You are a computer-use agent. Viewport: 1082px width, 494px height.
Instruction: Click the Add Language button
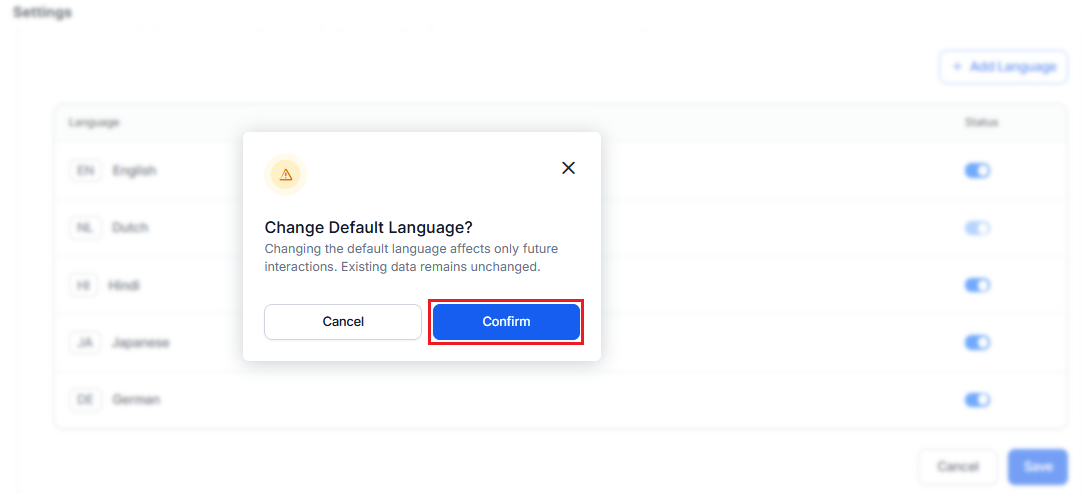tap(1003, 67)
